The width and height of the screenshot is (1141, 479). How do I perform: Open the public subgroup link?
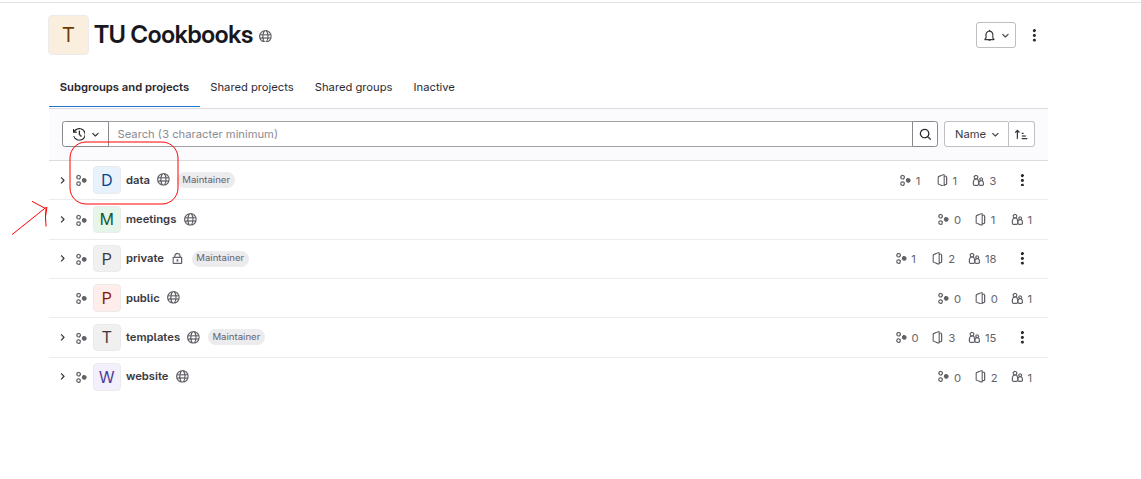point(143,298)
